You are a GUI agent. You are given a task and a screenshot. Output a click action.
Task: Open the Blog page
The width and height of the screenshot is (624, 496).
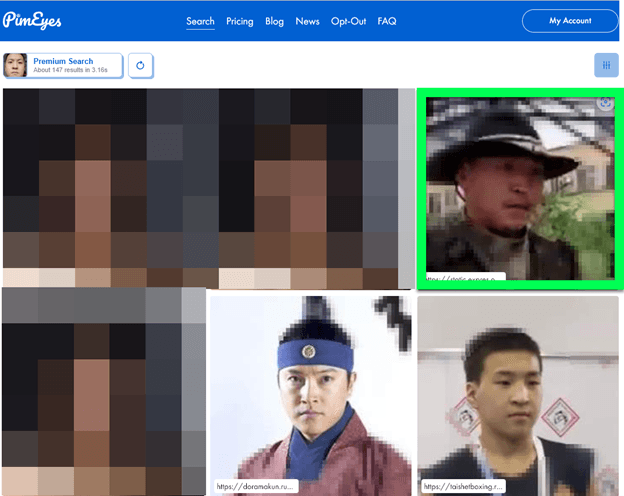[x=274, y=21]
